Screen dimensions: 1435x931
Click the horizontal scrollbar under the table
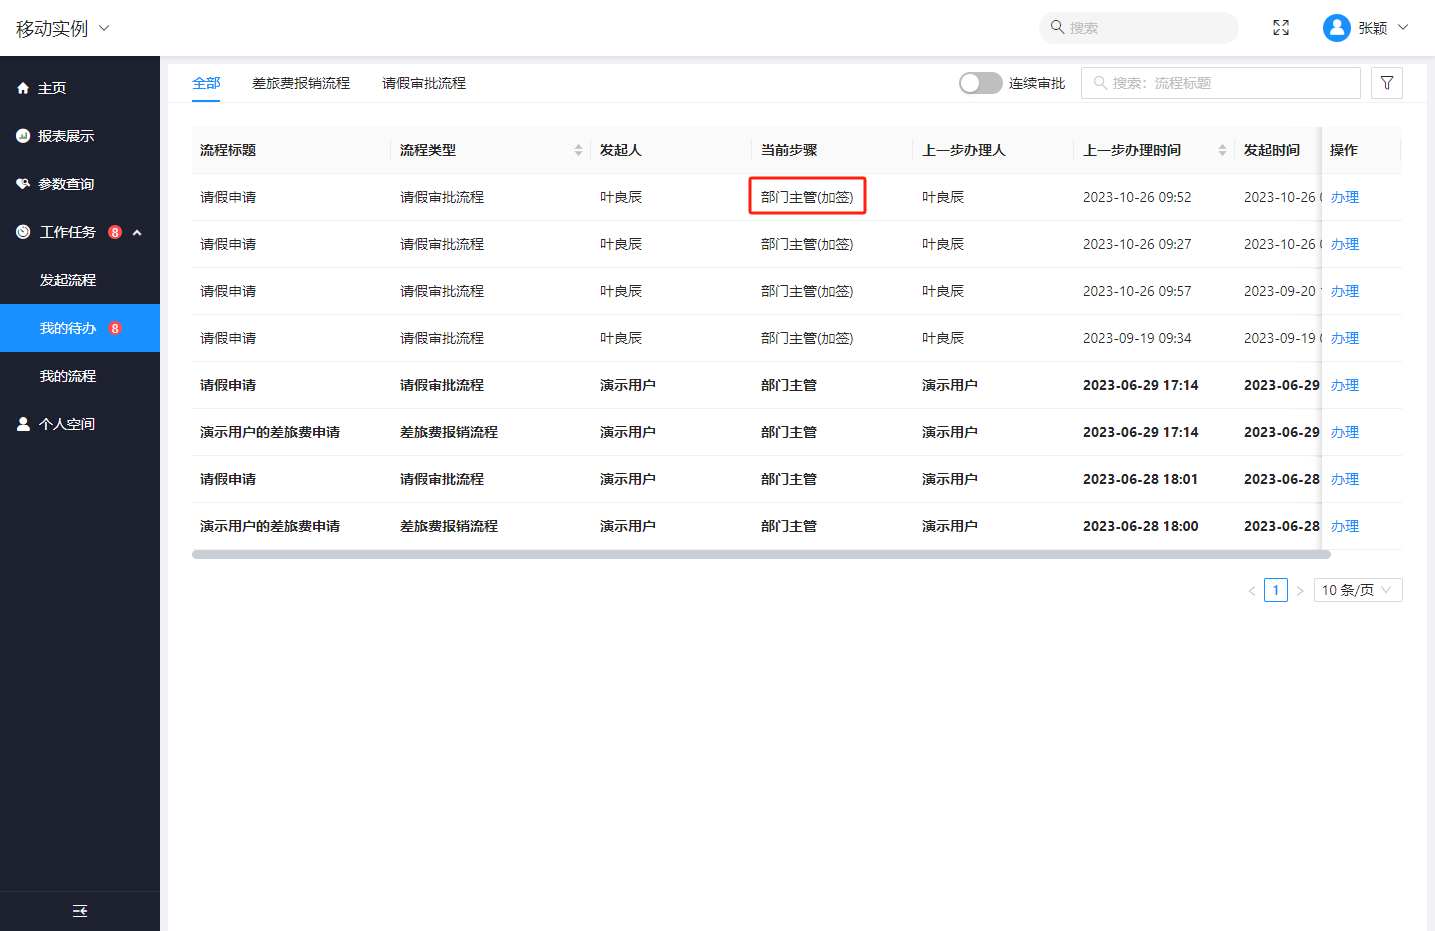[x=760, y=554]
